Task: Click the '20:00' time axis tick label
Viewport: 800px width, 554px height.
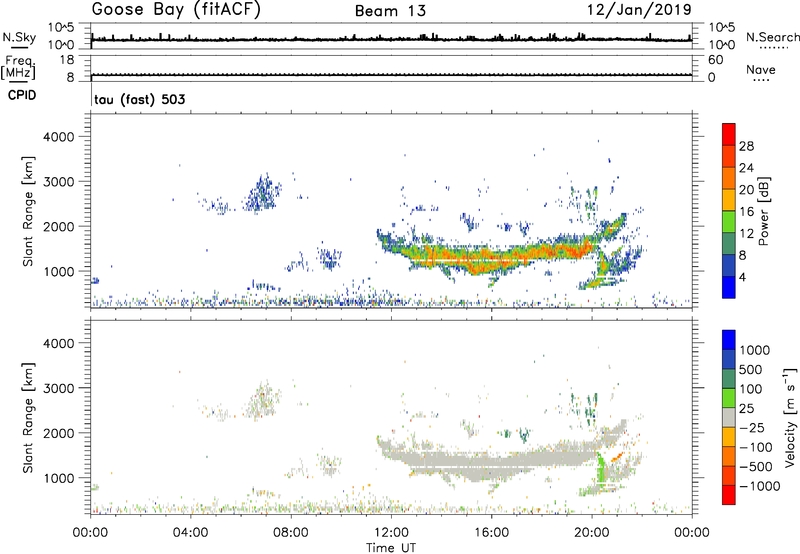Action: pos(592,533)
